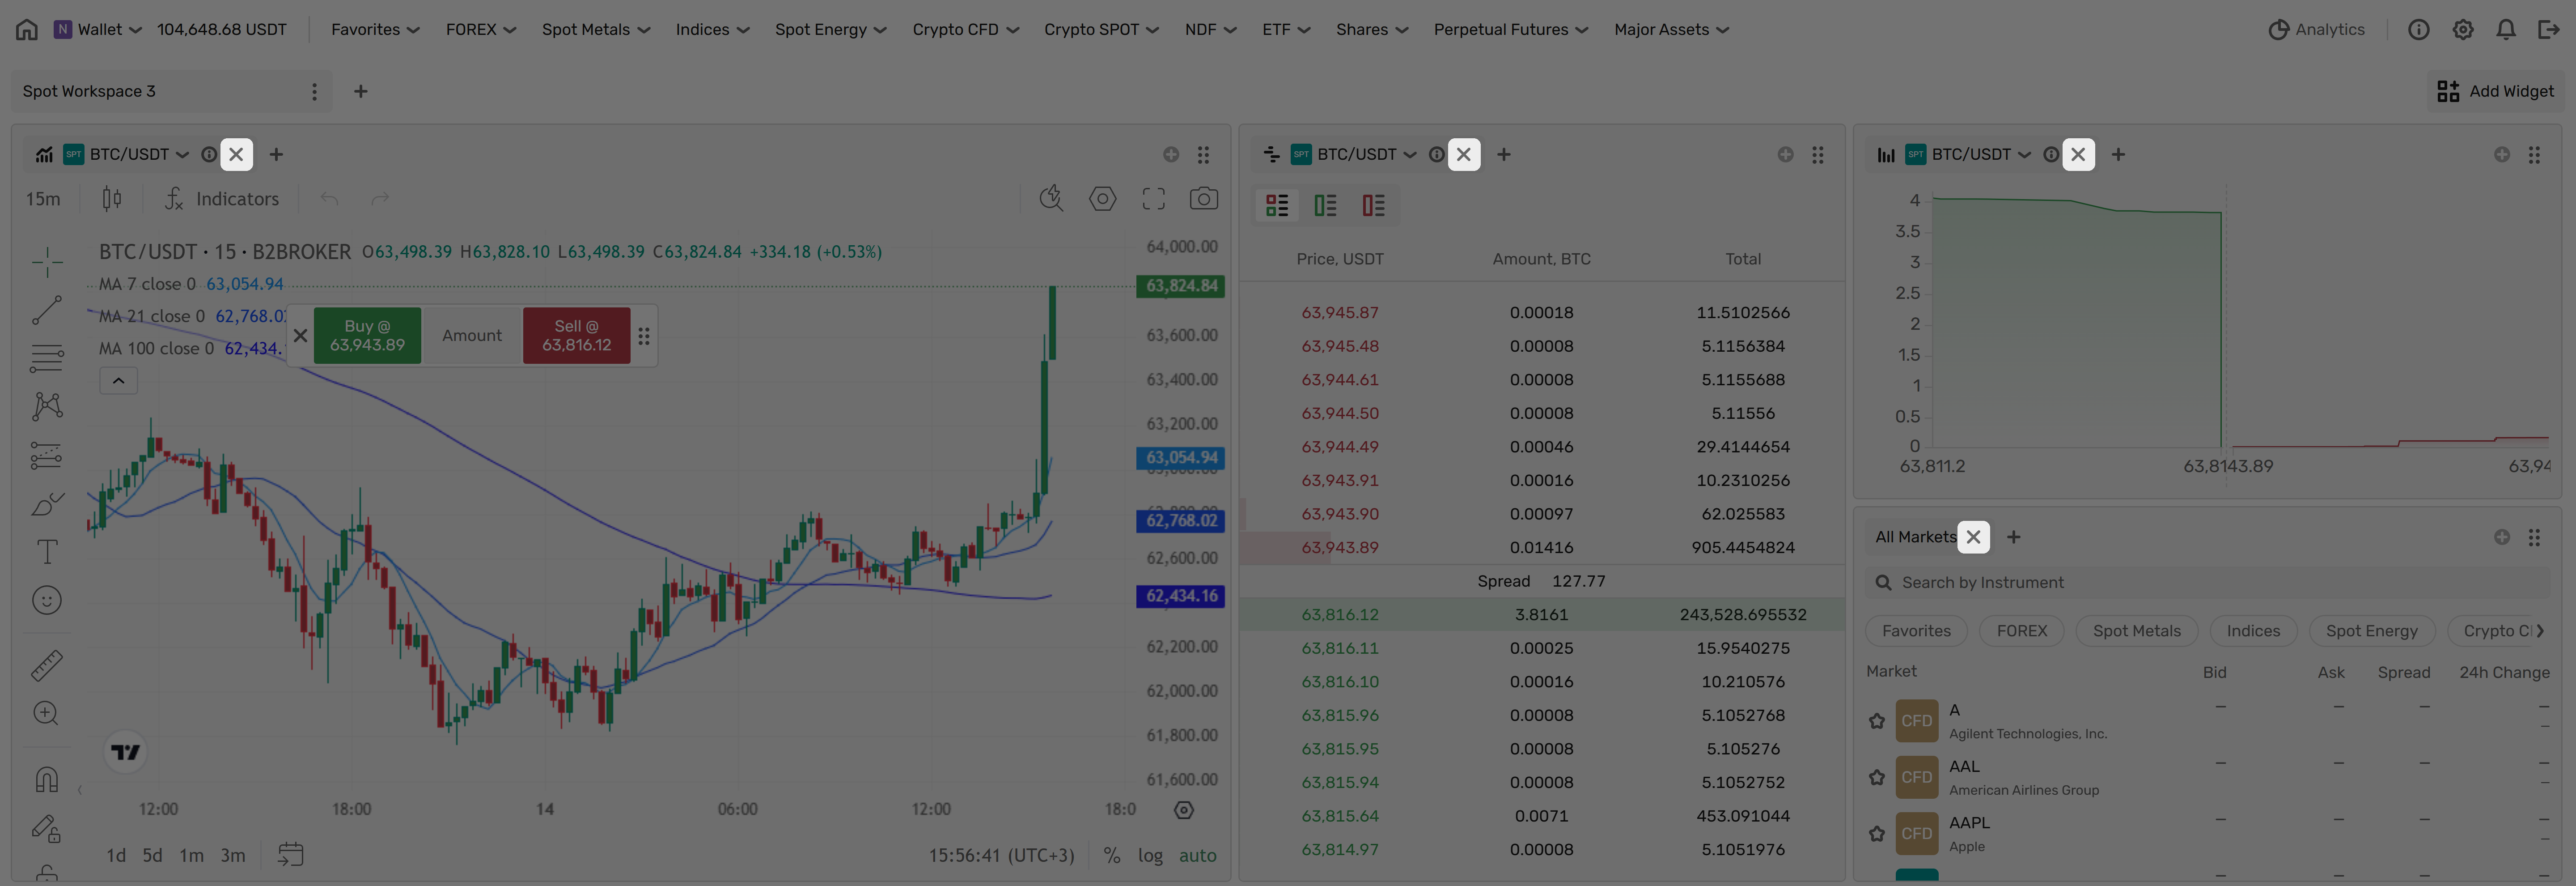The image size is (2576, 886).
Task: Show both bids and asks layout
Action: pyautogui.click(x=1277, y=206)
